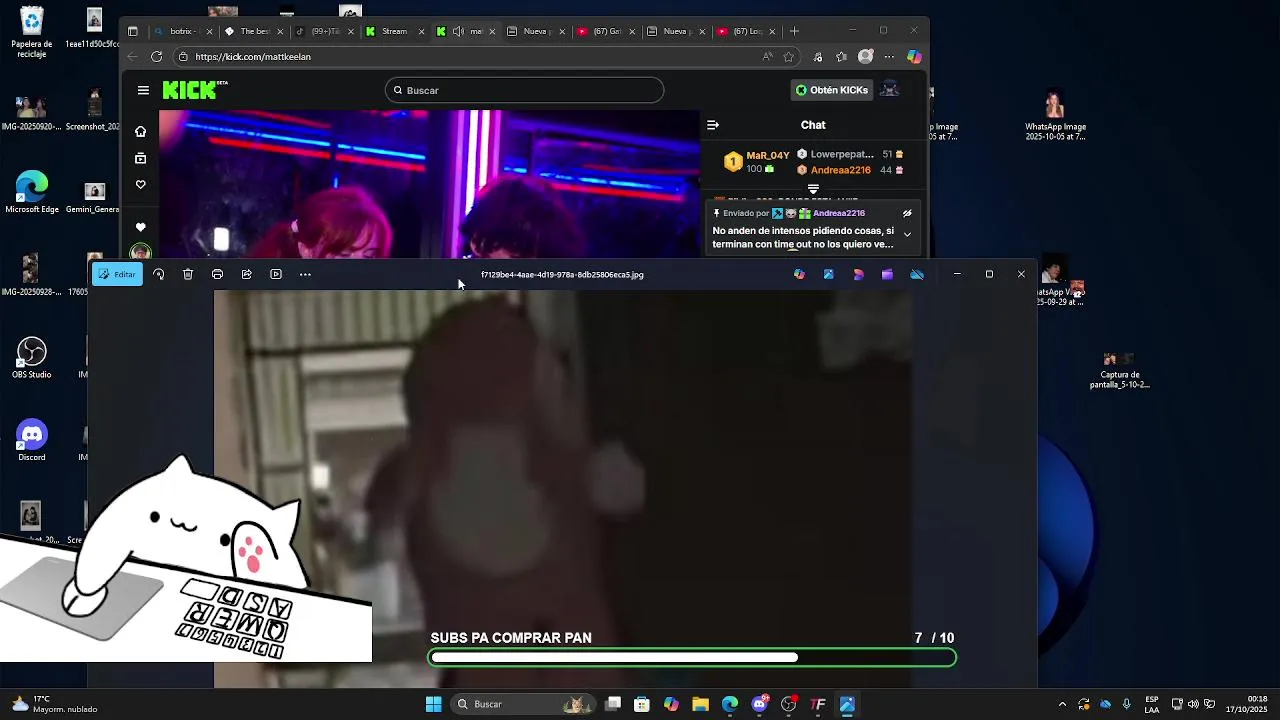Open Edge tab actions menu
The width and height of the screenshot is (1280, 720).
(132, 31)
